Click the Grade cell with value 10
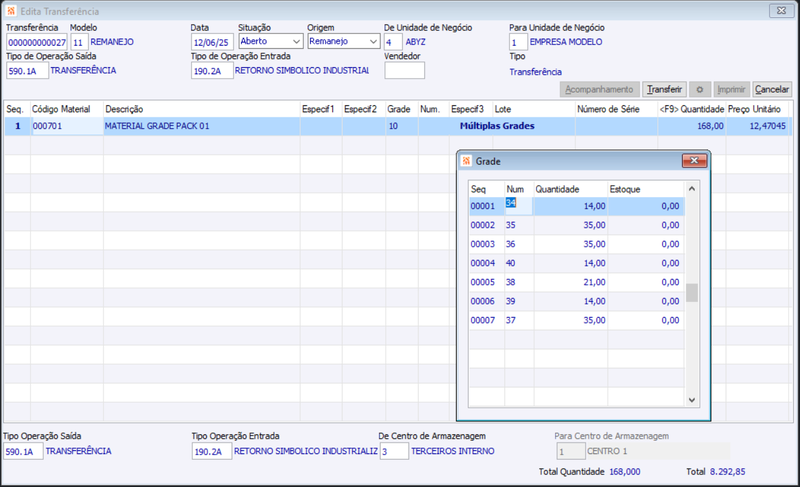This screenshot has height=487, width=800. (x=402, y=126)
